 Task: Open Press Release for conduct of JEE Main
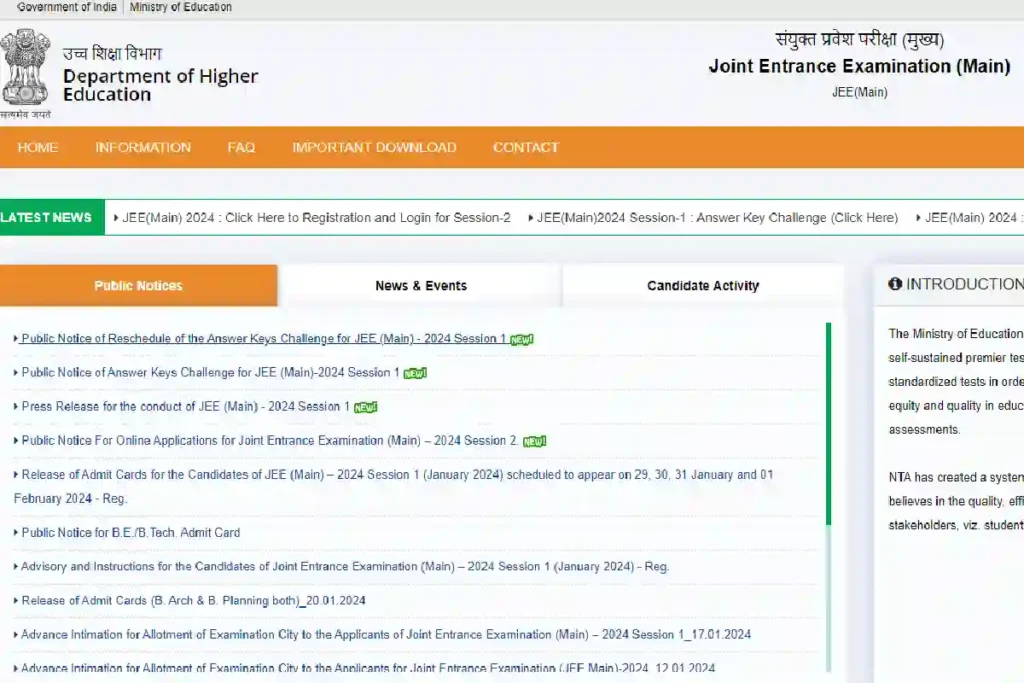pyautogui.click(x=185, y=406)
